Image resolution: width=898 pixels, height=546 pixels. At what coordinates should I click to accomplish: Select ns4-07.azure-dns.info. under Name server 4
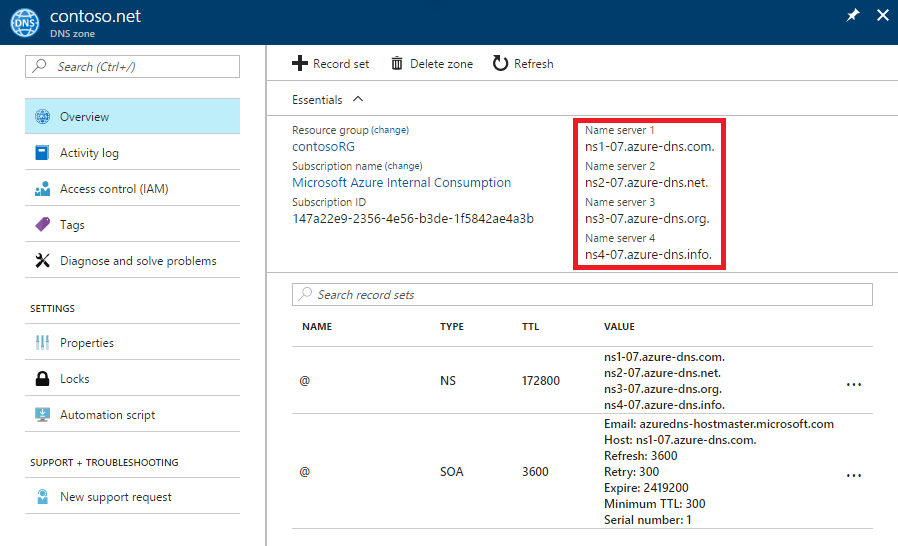[x=648, y=255]
